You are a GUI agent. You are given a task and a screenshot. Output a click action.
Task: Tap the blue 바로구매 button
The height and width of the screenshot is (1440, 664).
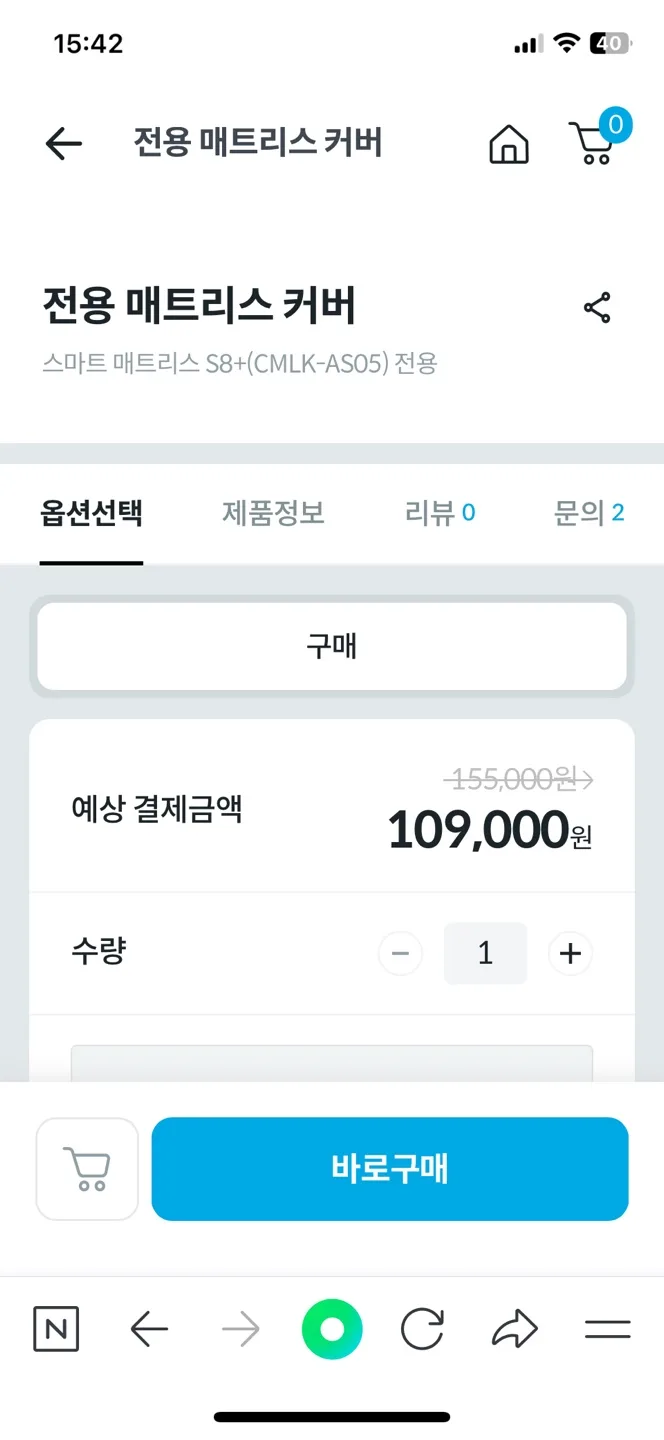390,1169
